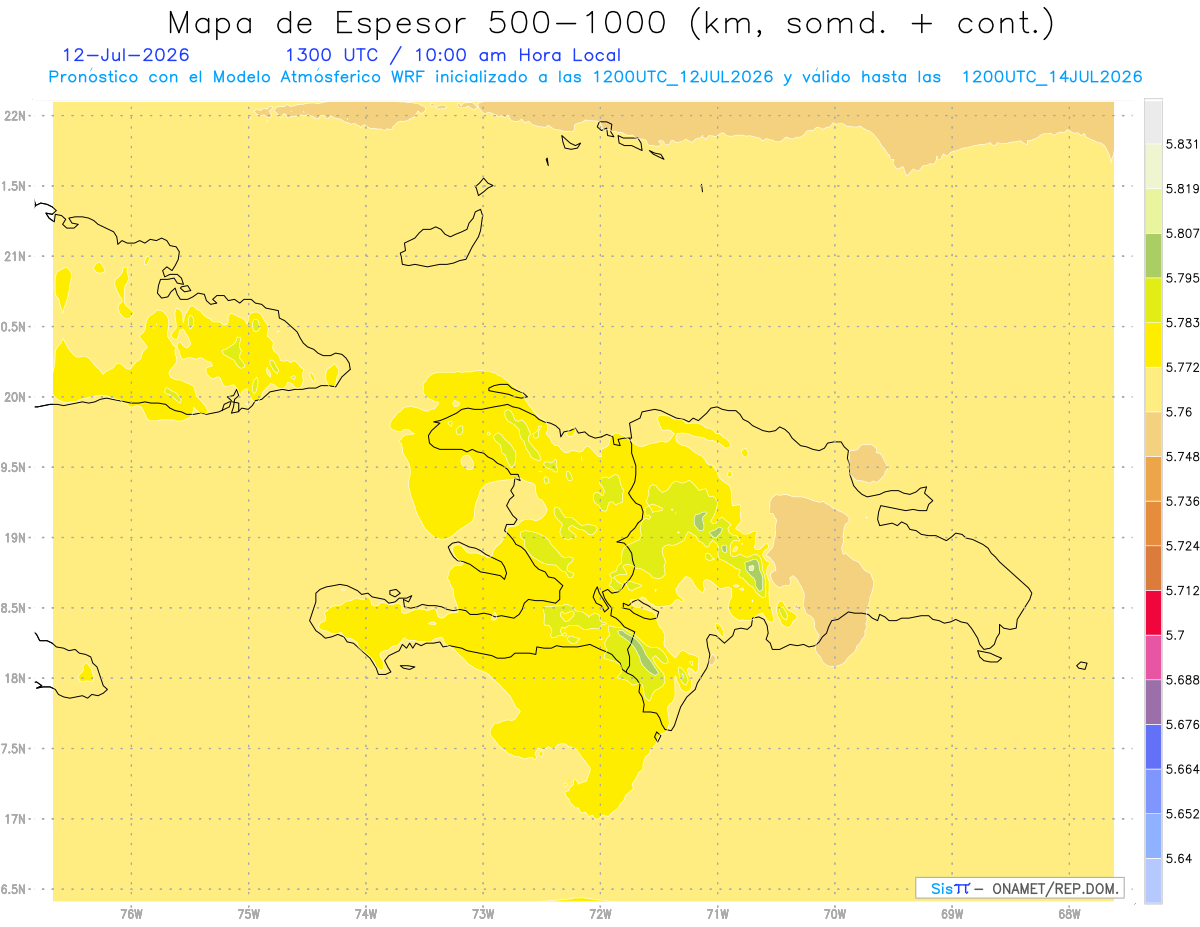Click the 5.783 legend value
The image size is (1200, 927).
(1182, 323)
